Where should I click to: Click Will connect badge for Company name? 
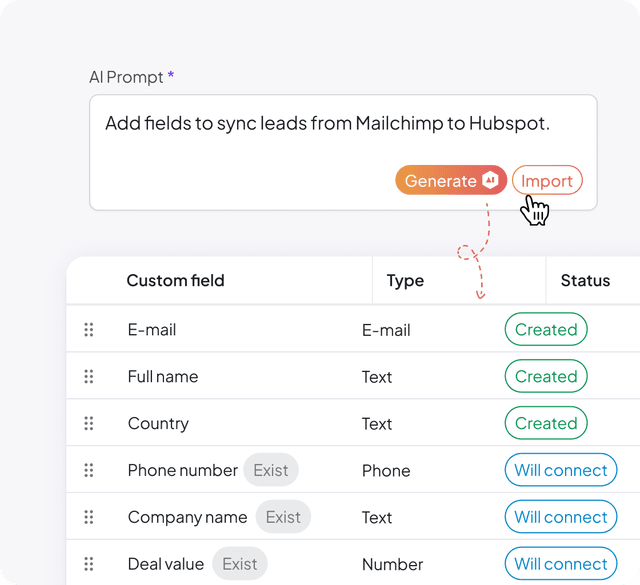point(560,517)
